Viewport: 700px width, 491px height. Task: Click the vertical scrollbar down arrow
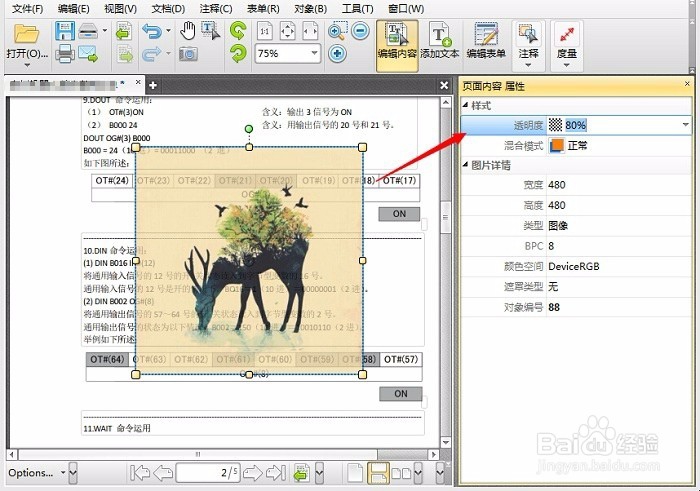pos(446,442)
